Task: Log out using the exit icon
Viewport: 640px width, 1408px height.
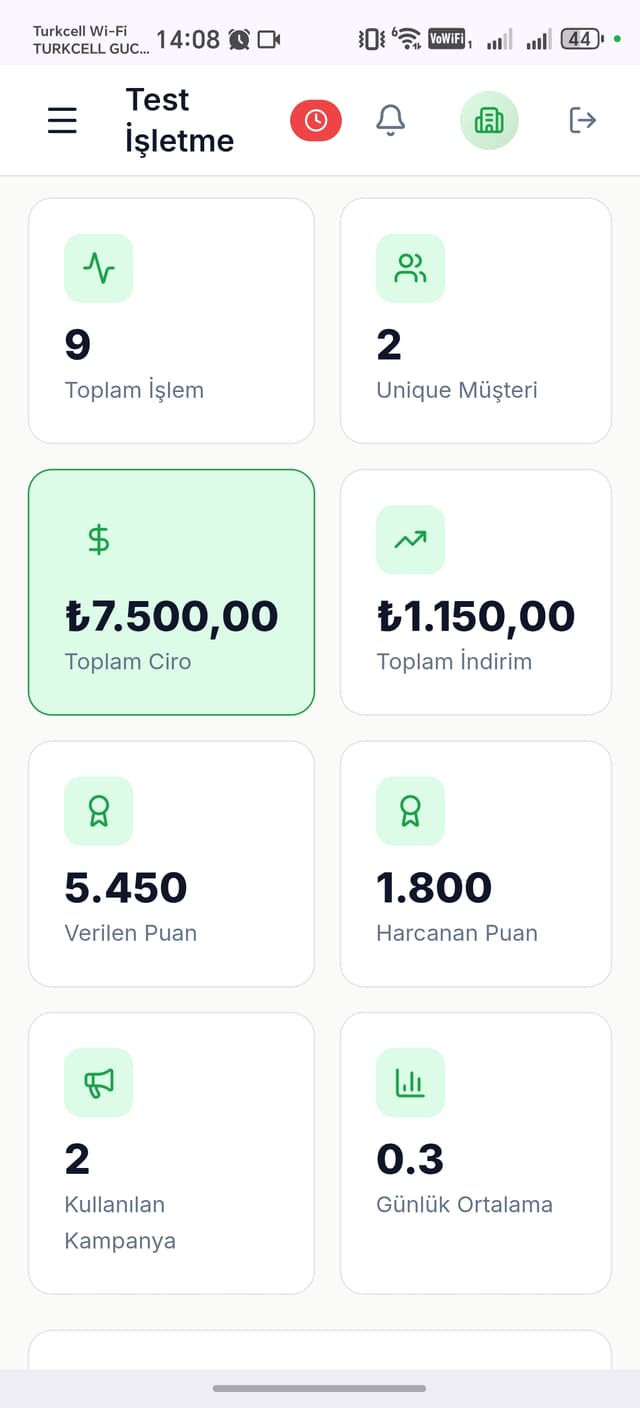Action: [x=582, y=119]
